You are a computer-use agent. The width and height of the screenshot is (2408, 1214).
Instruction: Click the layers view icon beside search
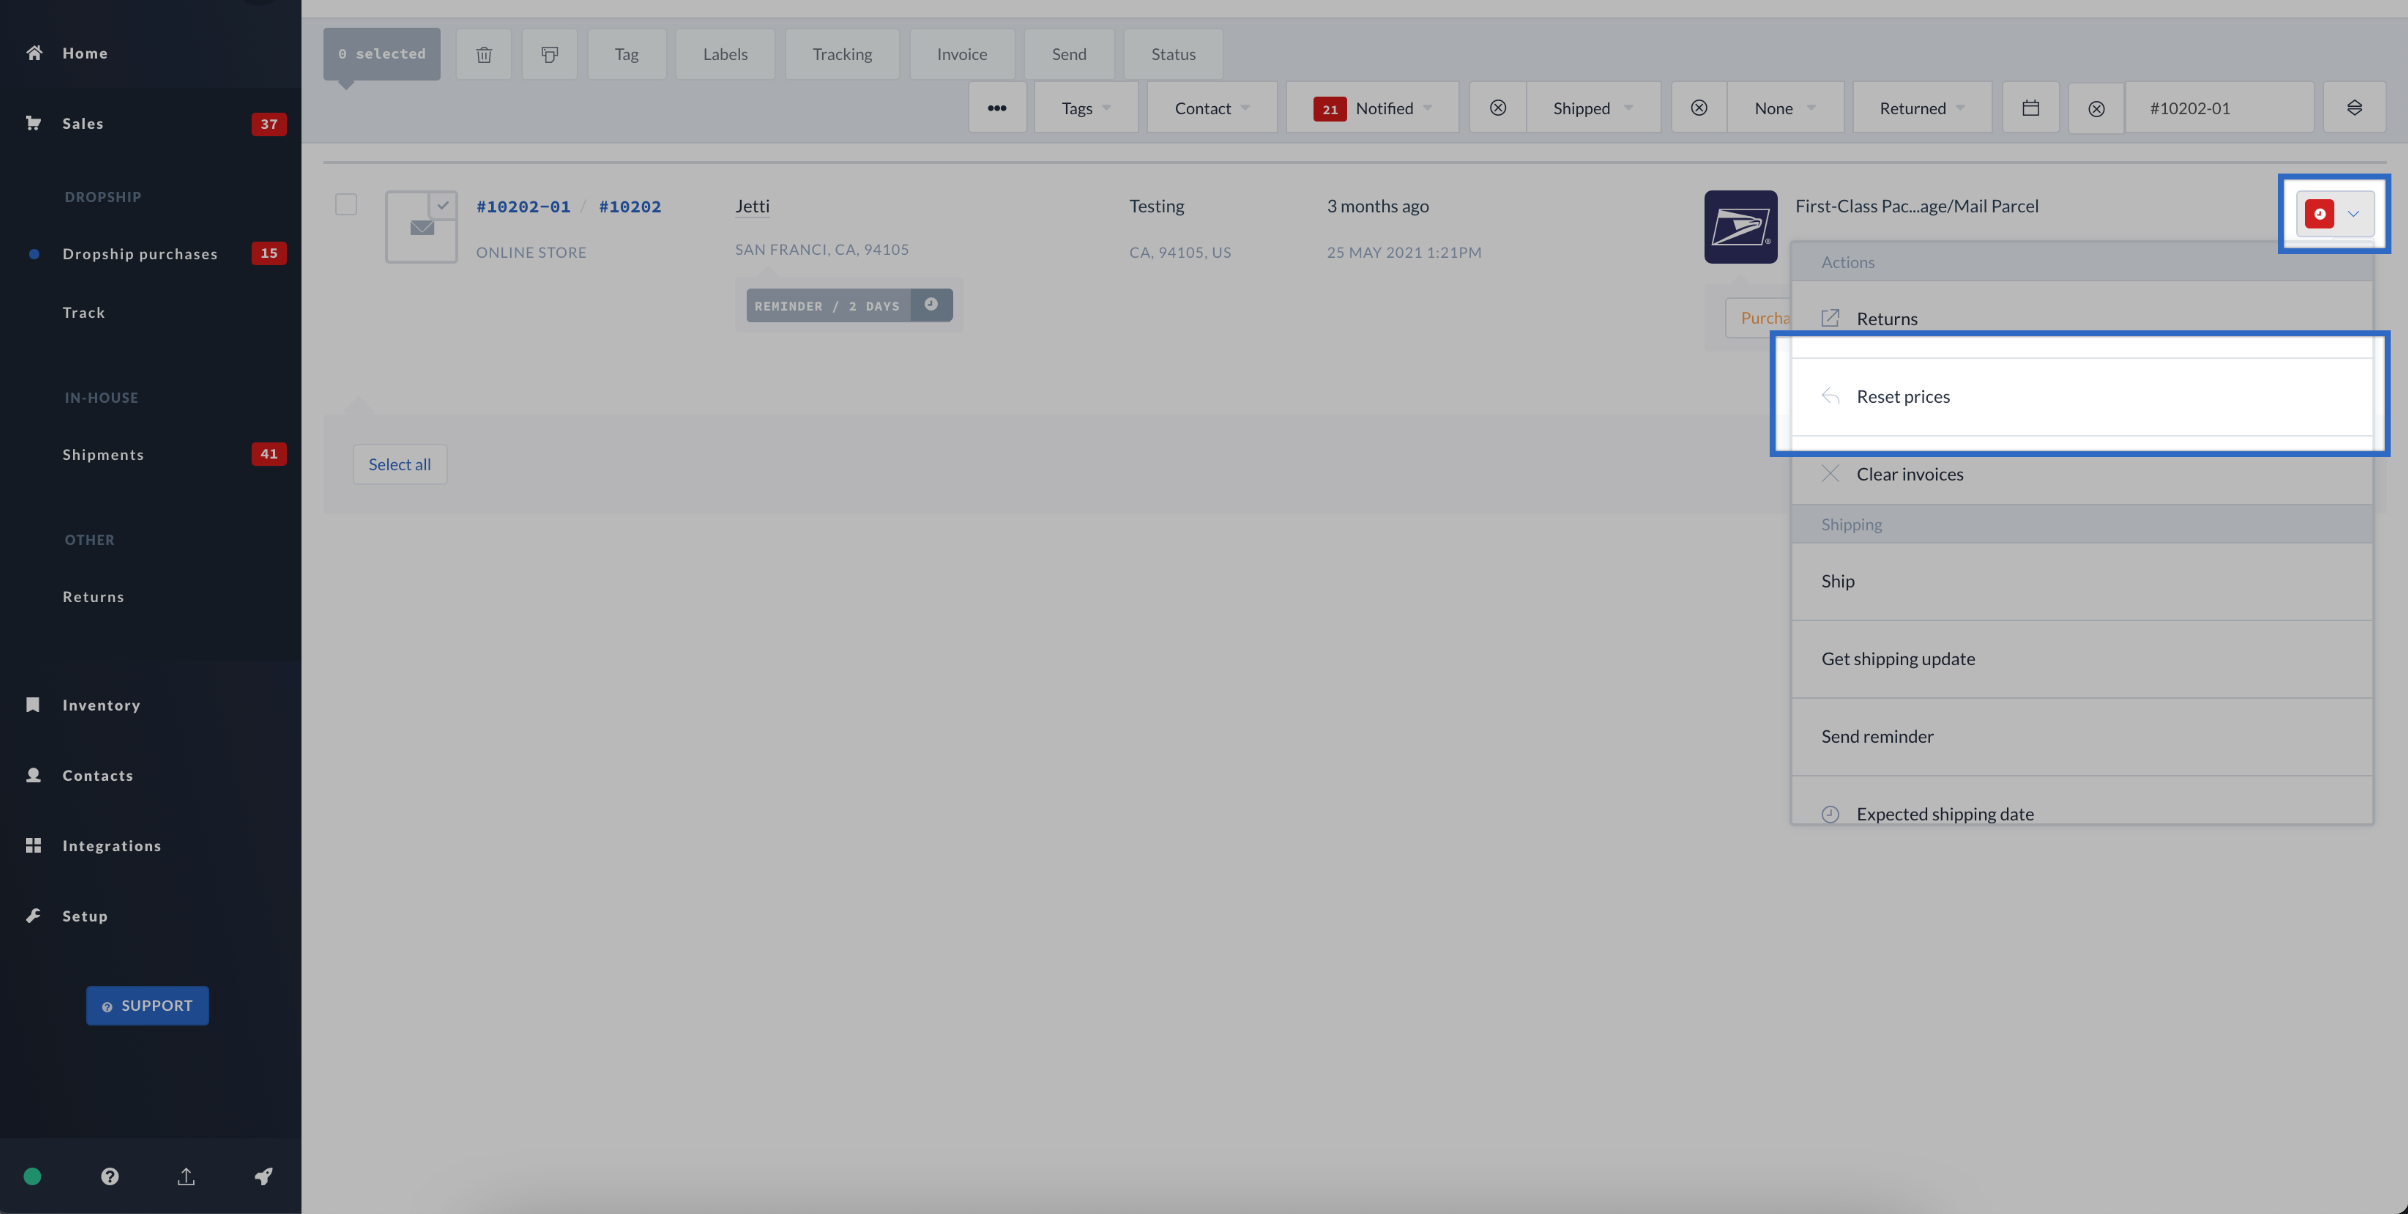pos(2354,108)
